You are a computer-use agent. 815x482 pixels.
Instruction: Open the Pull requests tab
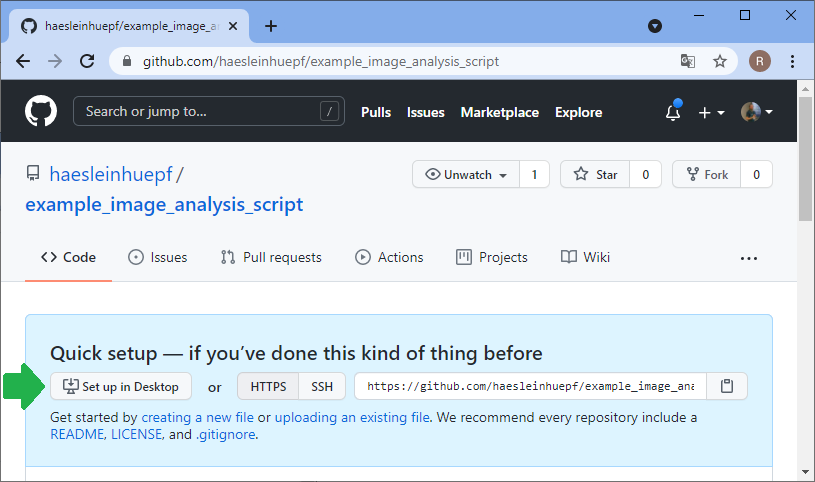tap(271, 257)
